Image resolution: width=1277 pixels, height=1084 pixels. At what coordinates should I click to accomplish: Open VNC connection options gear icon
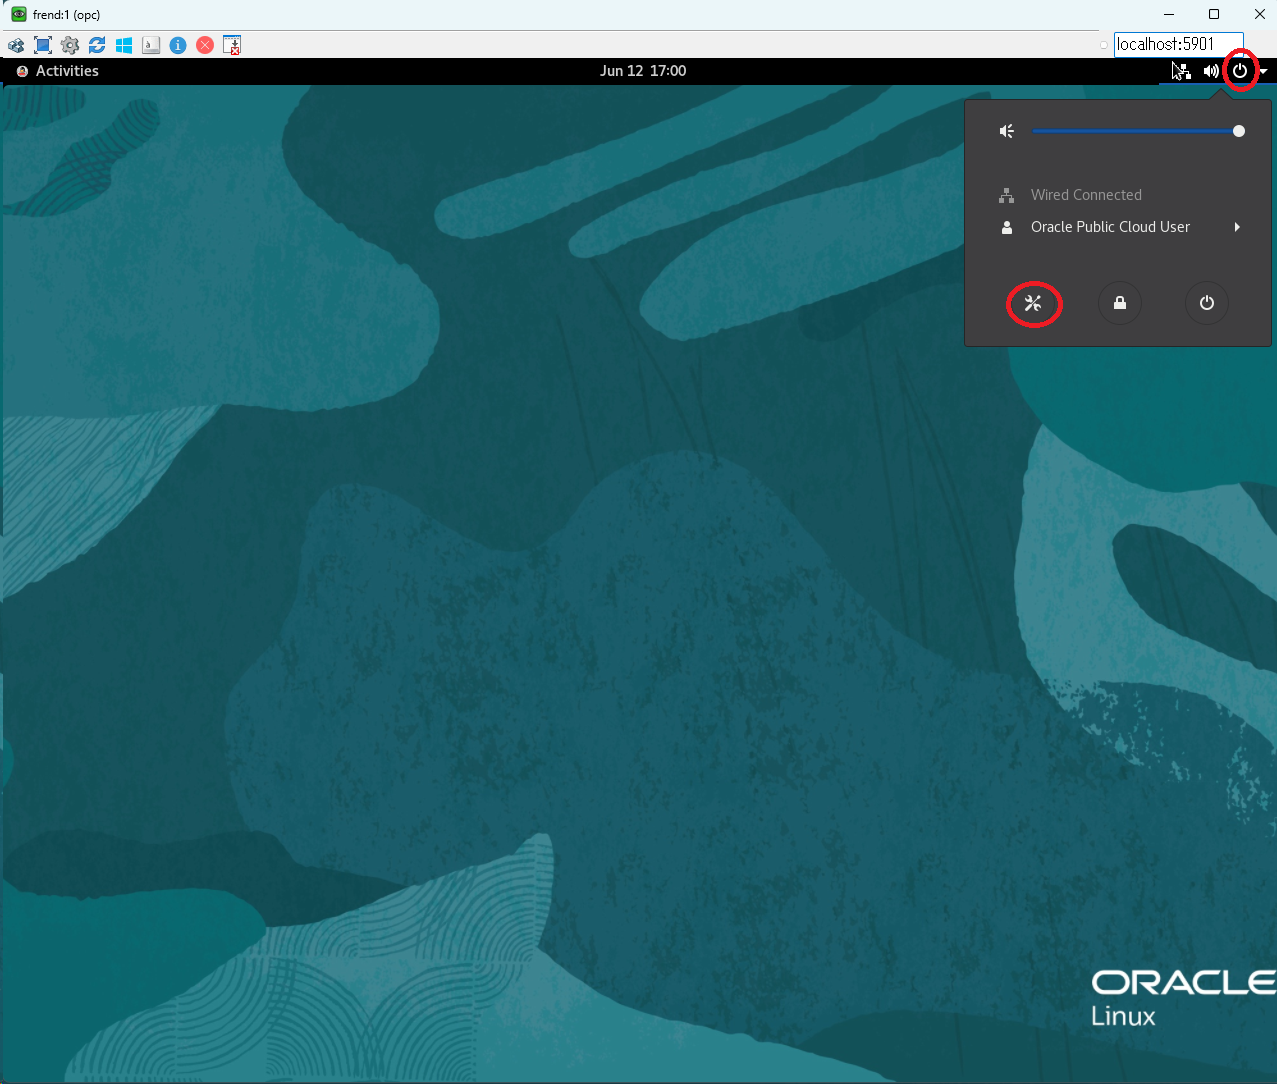point(70,45)
